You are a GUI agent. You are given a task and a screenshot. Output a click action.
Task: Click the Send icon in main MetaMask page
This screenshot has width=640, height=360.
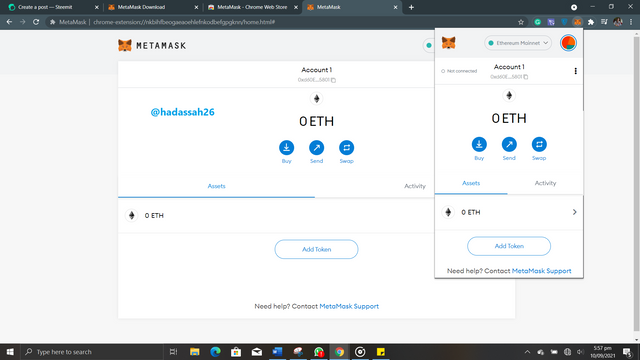(x=316, y=148)
